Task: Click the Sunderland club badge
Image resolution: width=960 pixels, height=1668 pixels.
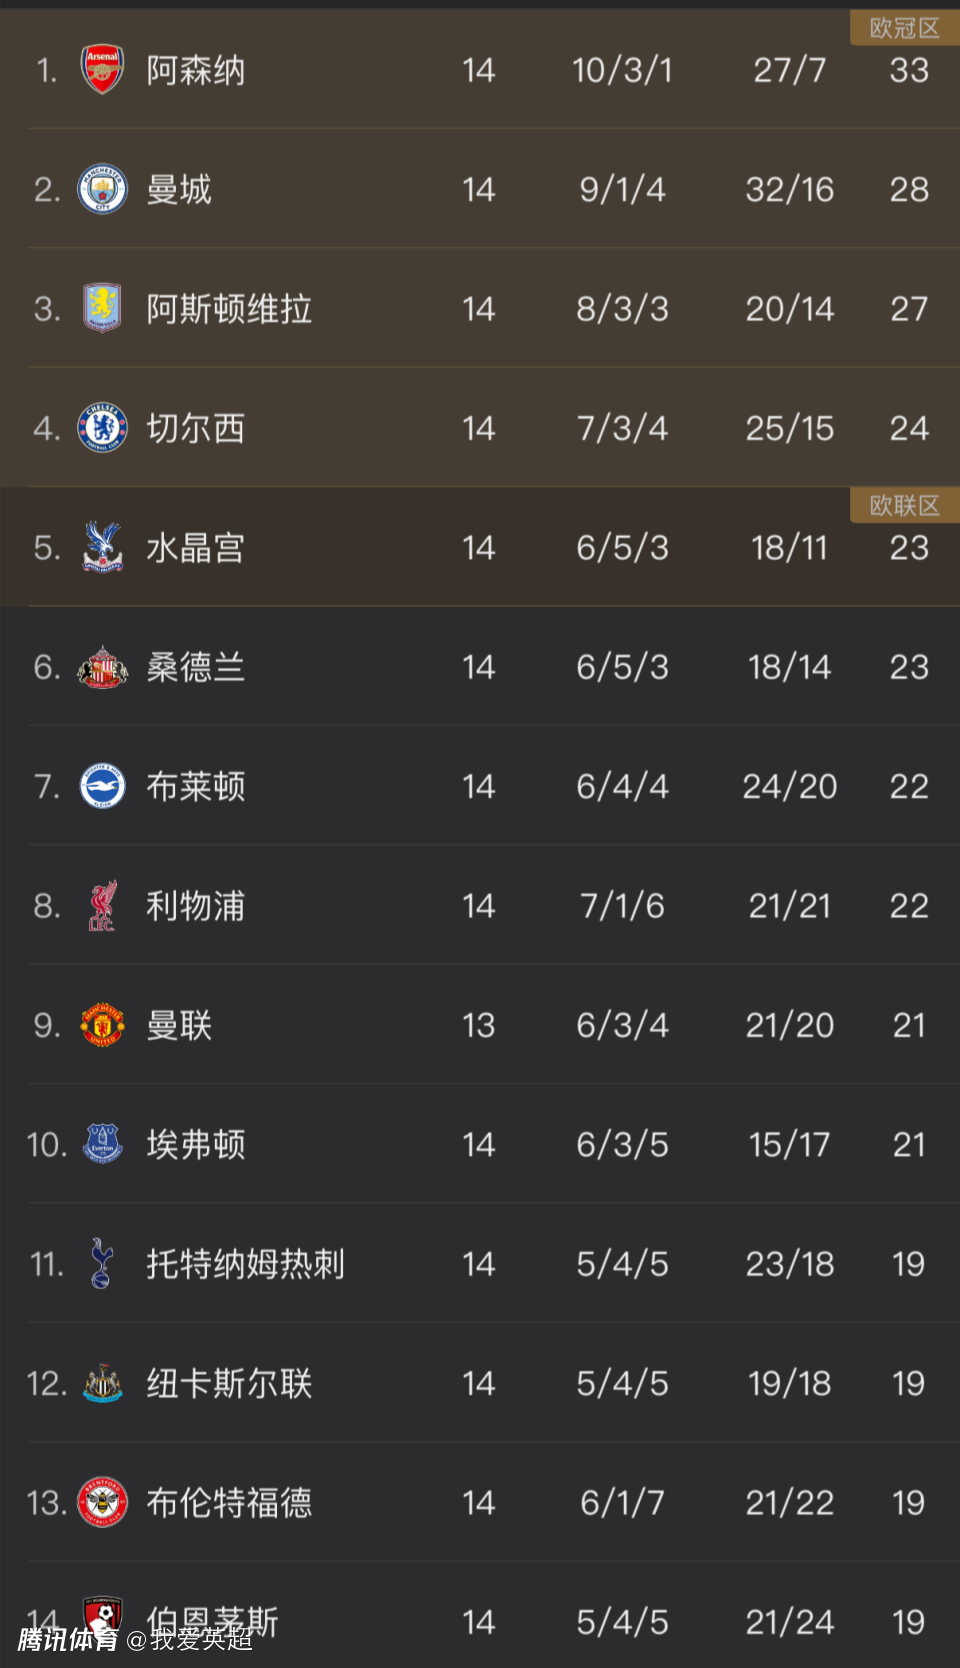Action: (x=102, y=667)
